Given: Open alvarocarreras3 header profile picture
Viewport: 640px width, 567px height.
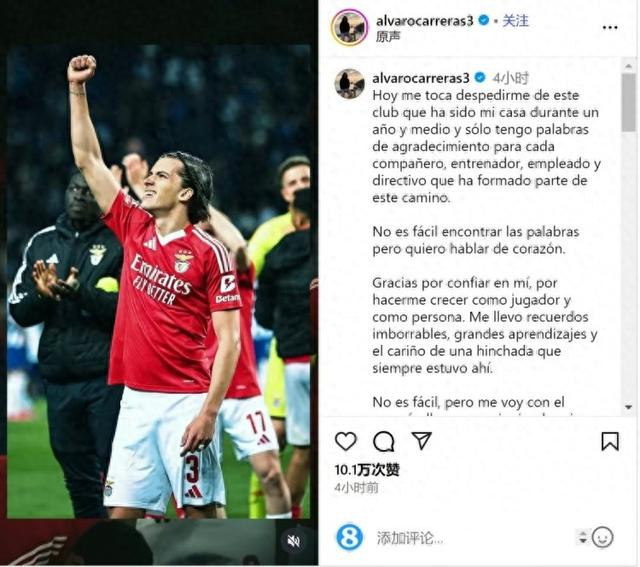Looking at the screenshot, I should pyautogui.click(x=349, y=27).
